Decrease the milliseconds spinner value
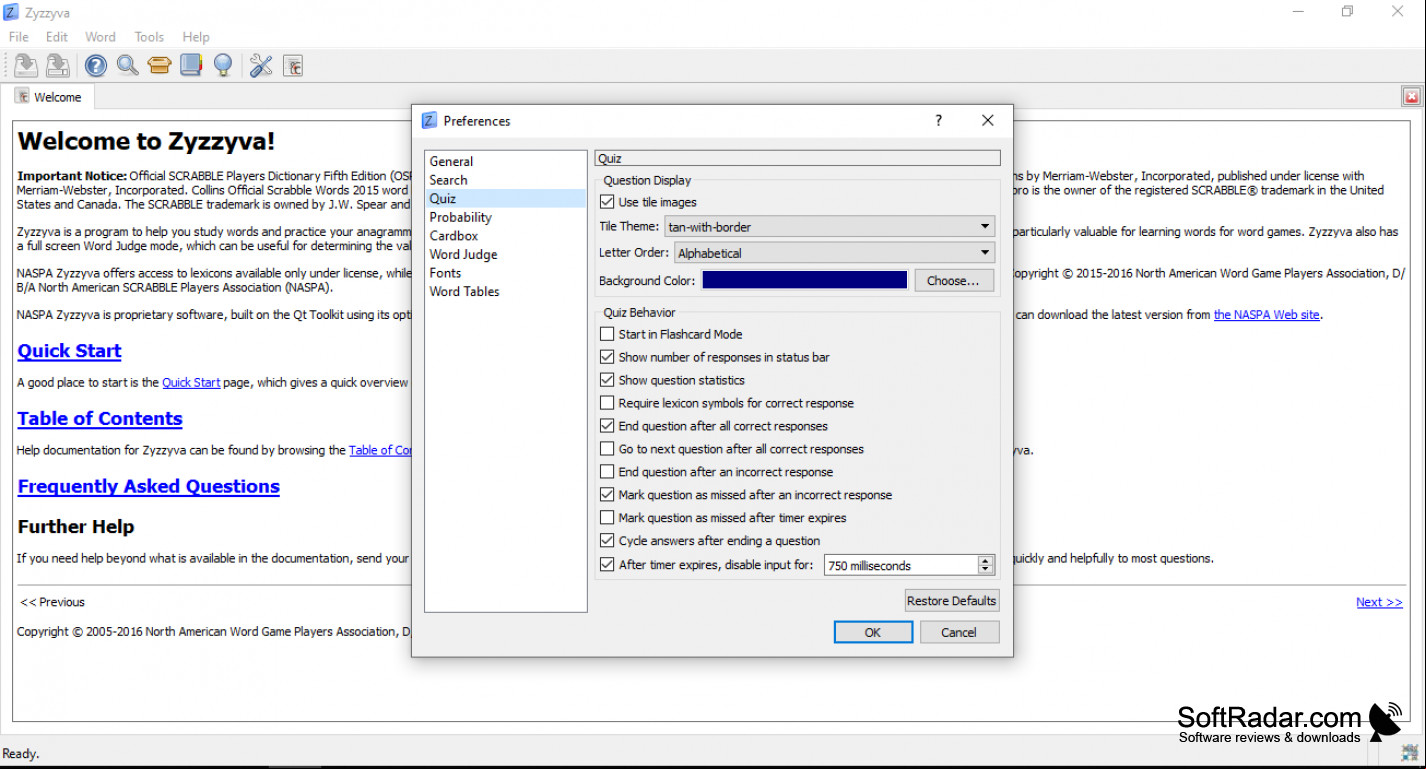Image resolution: width=1426 pixels, height=769 pixels. pyautogui.click(x=986, y=570)
